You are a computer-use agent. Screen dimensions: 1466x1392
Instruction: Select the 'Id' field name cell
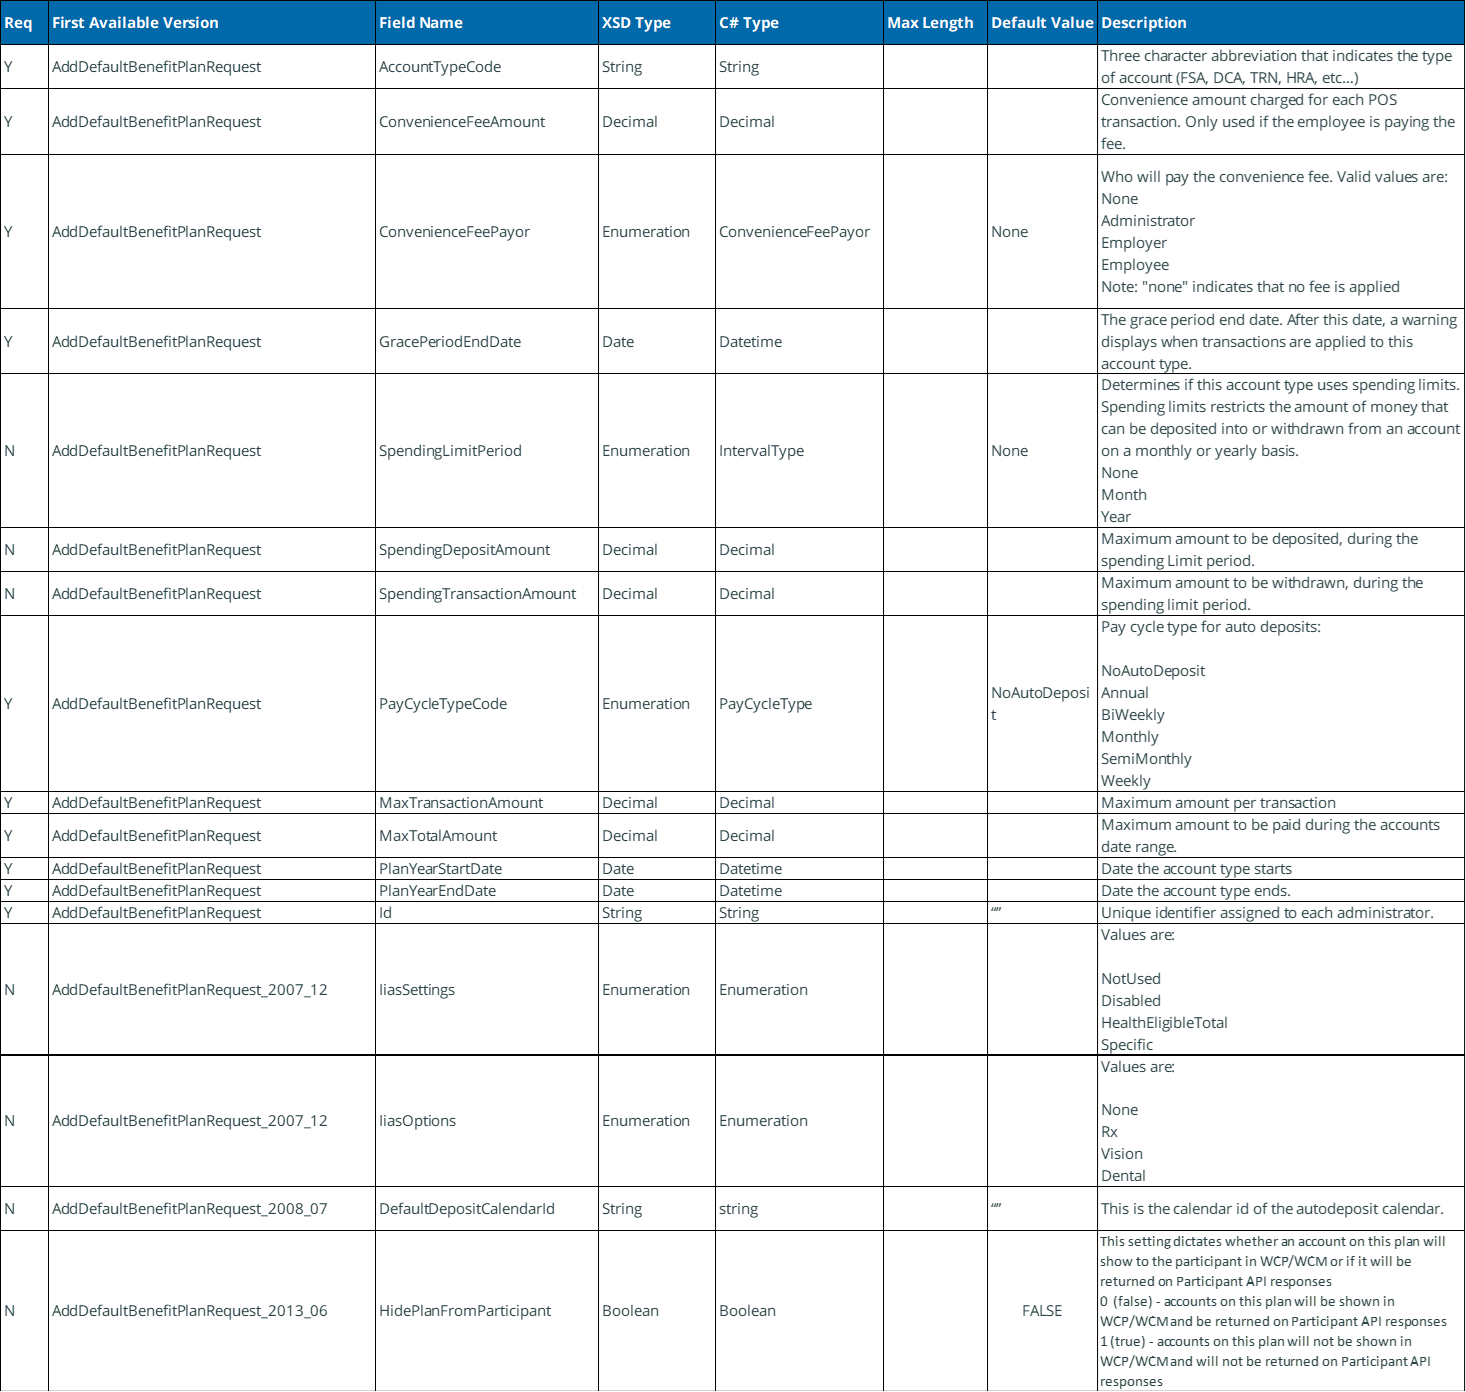(486, 913)
